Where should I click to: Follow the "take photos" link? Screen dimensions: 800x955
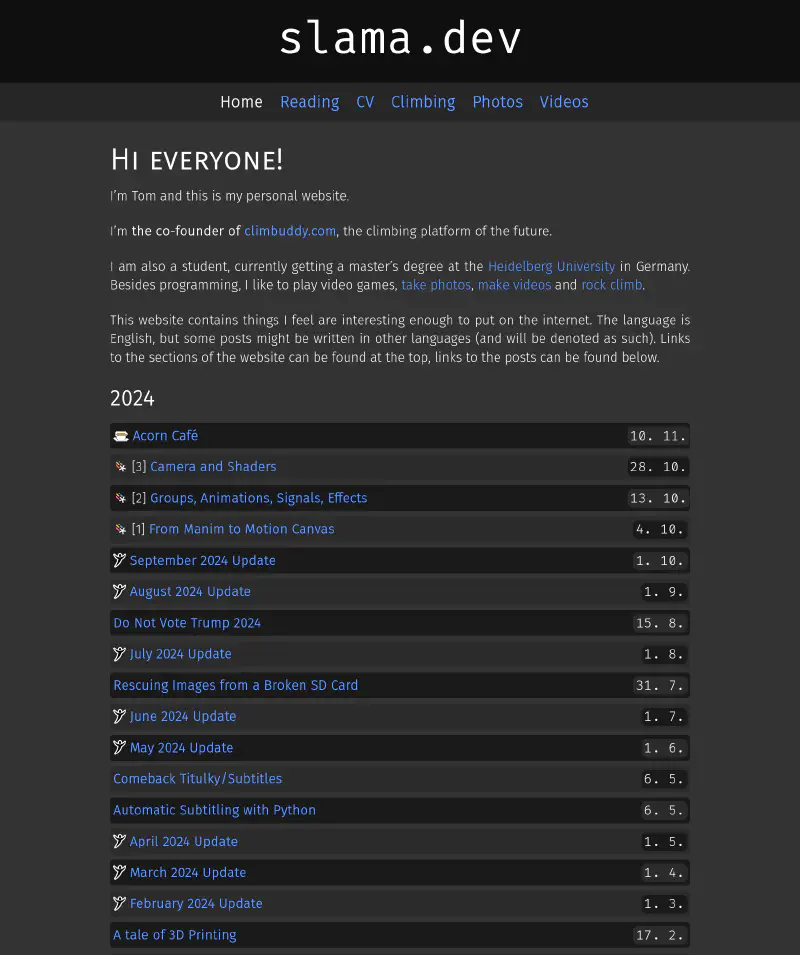(x=436, y=285)
